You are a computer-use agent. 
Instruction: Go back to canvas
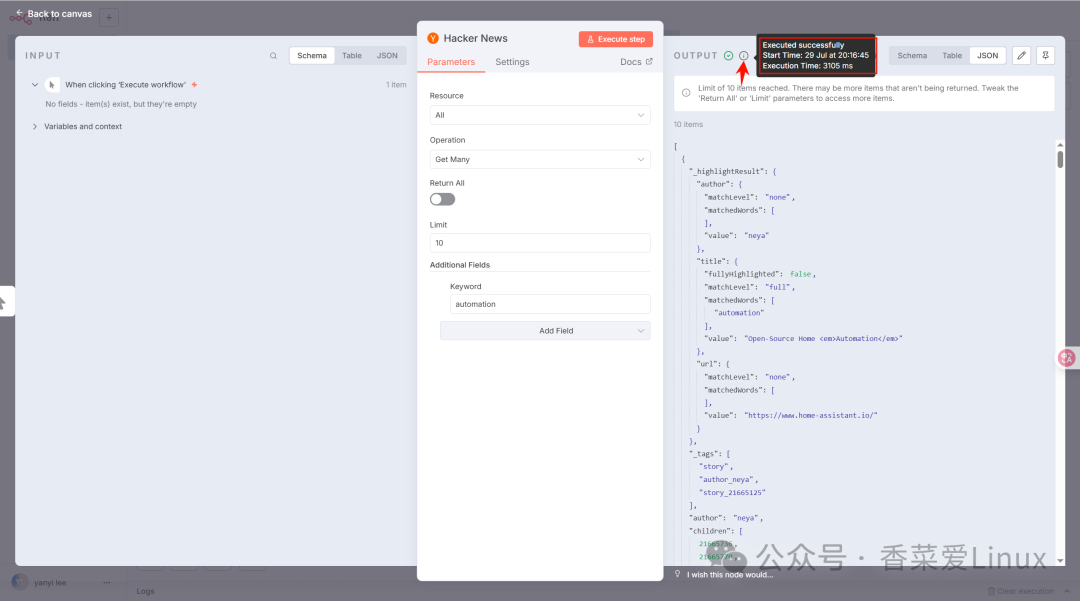click(54, 14)
